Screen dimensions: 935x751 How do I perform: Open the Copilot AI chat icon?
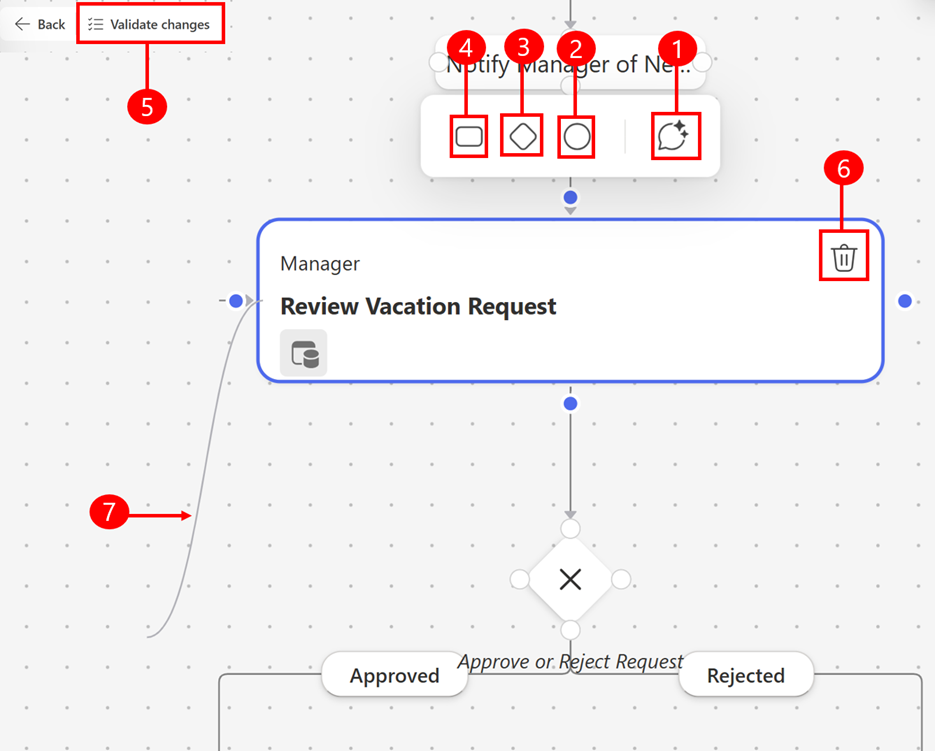676,136
